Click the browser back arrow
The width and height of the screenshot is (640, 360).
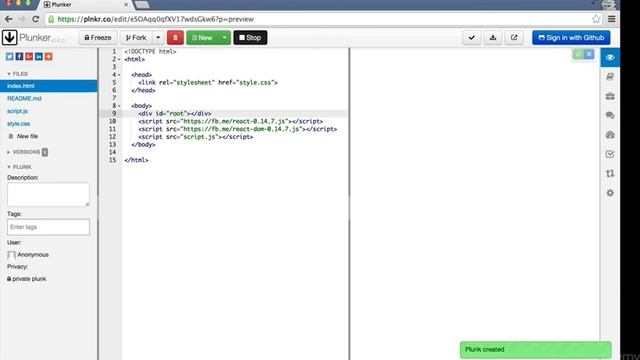pos(9,19)
